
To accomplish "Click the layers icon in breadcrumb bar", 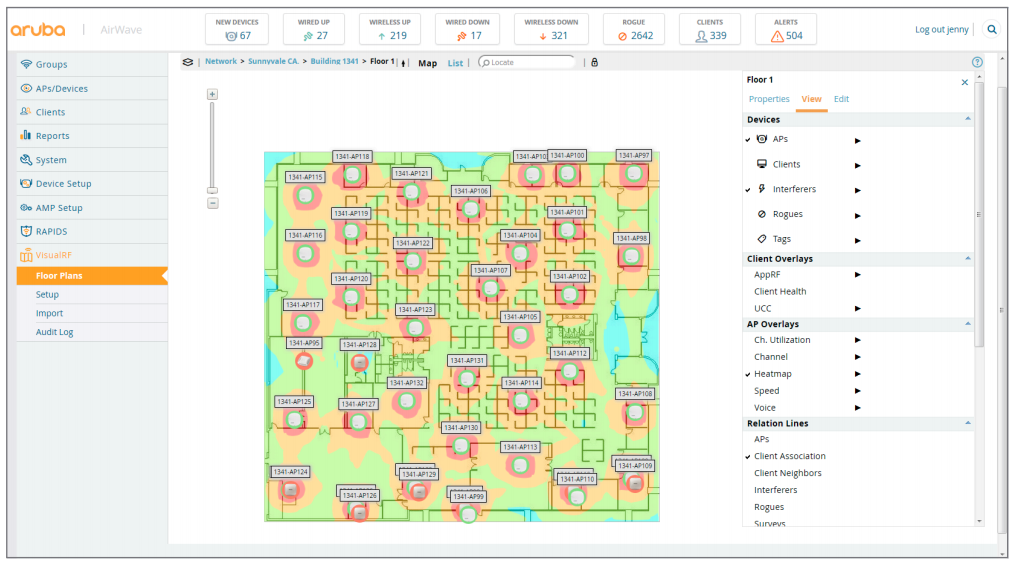I will (187, 62).
